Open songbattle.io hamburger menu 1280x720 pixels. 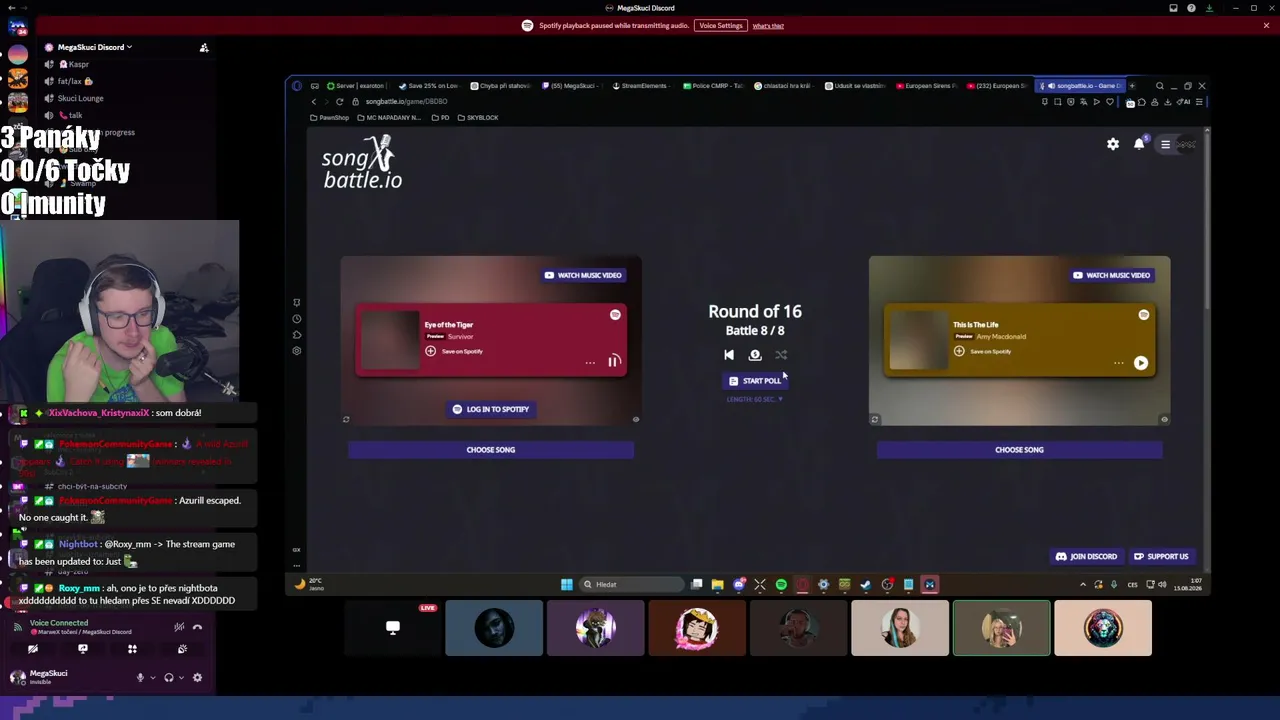coord(1165,144)
